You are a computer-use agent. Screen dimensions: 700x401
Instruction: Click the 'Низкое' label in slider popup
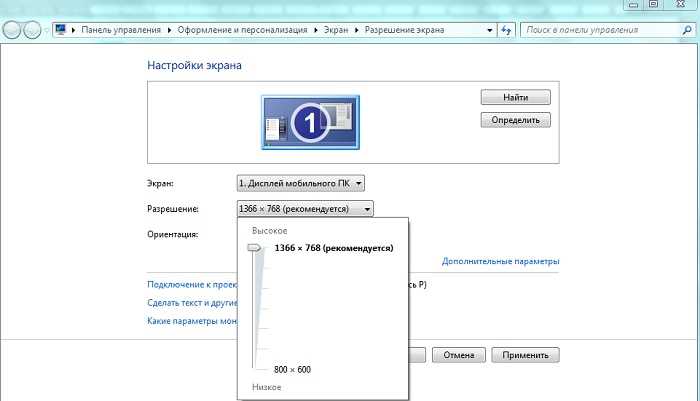coord(267,387)
